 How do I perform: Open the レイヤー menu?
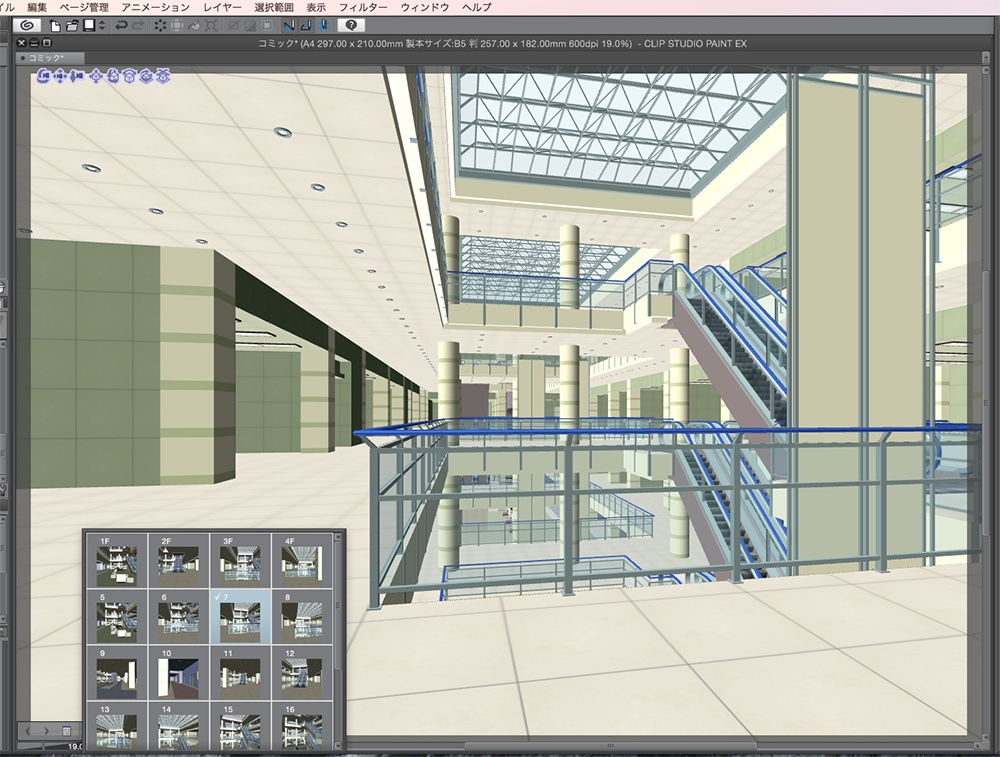click(x=221, y=7)
